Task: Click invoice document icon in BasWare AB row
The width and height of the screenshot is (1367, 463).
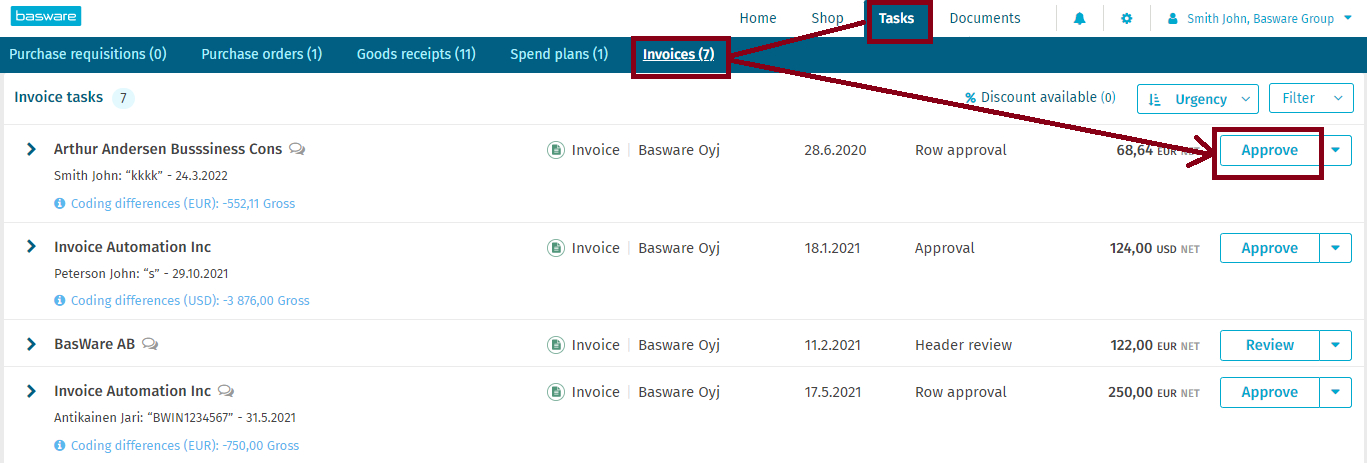Action: (556, 345)
